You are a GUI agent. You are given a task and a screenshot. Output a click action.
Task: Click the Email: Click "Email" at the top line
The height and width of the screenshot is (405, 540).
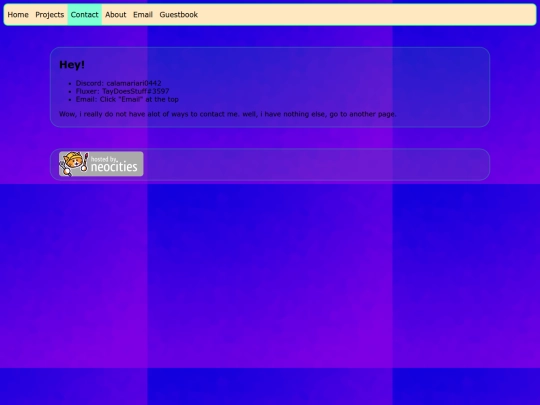(127, 100)
